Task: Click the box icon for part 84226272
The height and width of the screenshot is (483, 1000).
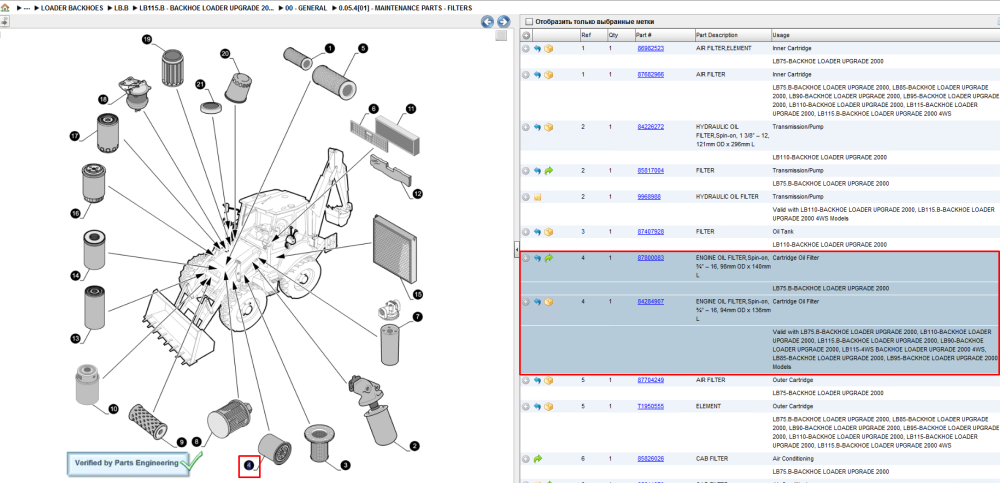Action: click(x=548, y=127)
